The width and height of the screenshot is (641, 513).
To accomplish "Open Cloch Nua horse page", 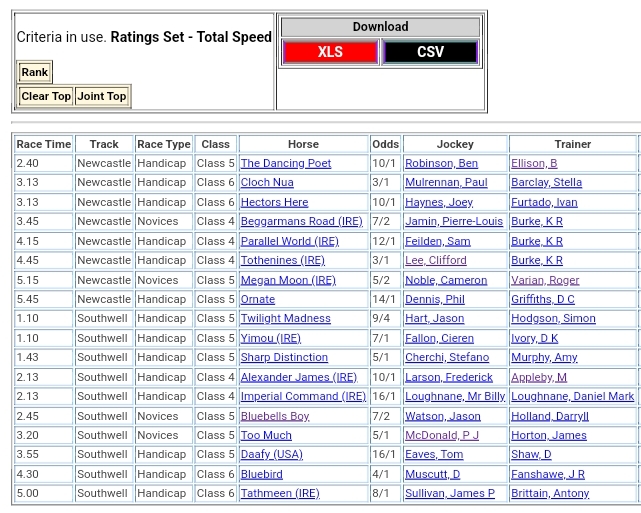I will tap(267, 183).
